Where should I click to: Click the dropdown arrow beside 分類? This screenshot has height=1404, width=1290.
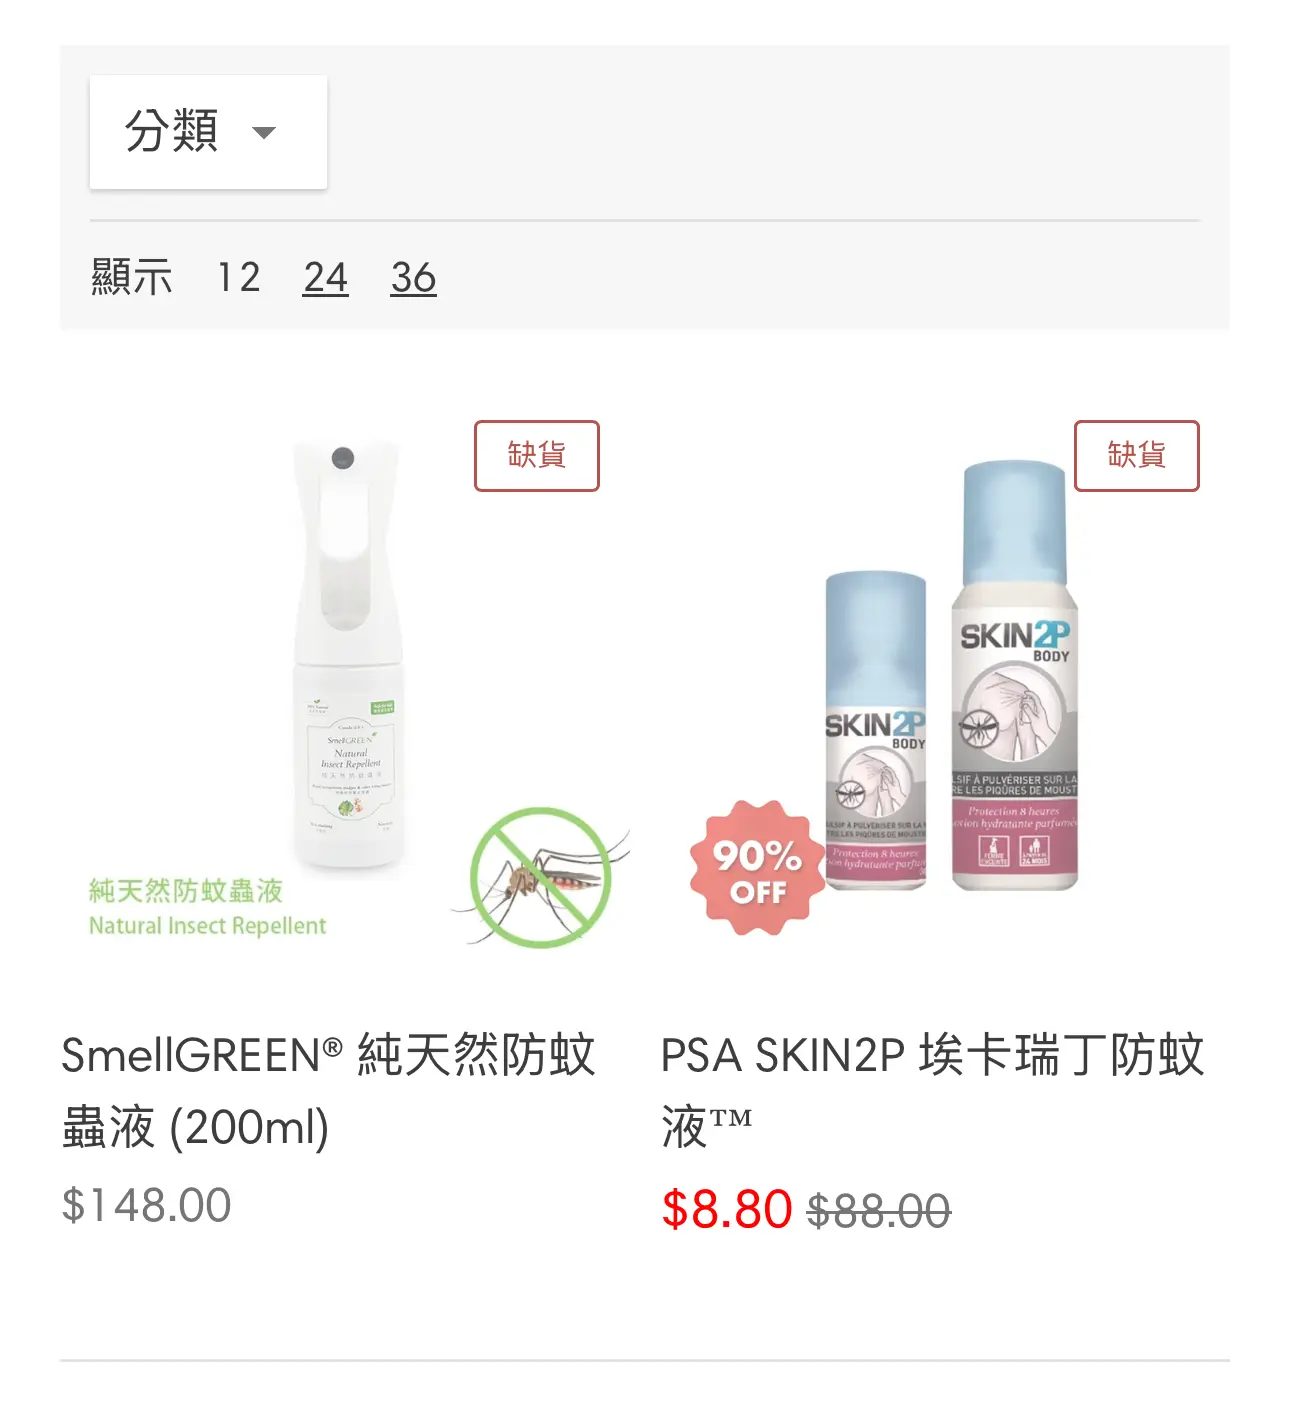point(264,133)
